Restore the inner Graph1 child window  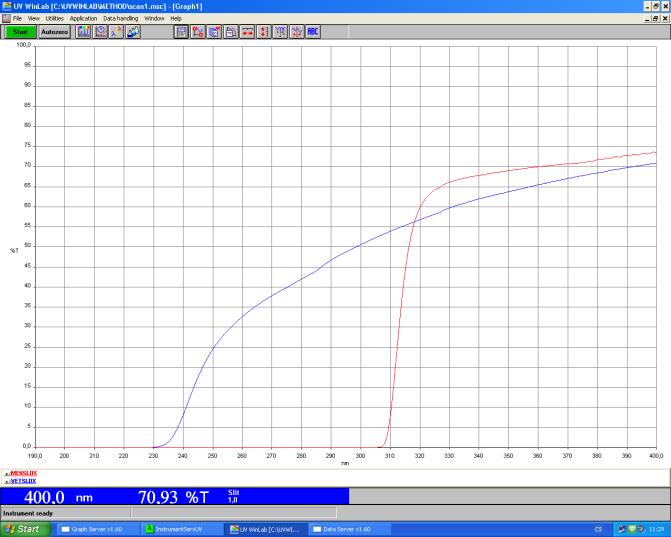tap(656, 18)
